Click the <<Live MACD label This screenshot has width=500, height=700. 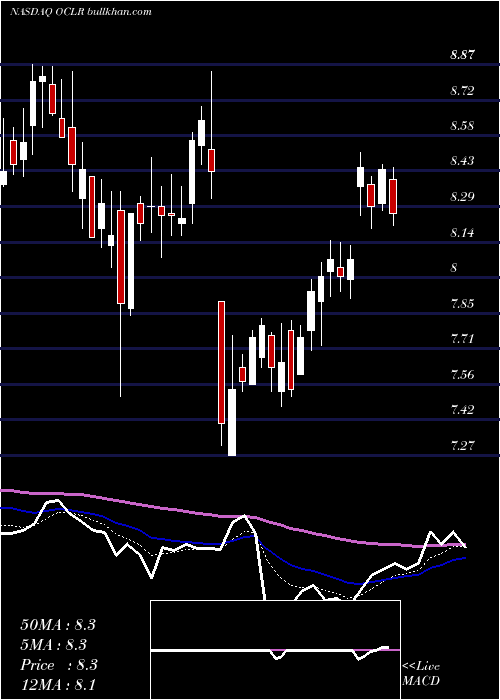421,673
